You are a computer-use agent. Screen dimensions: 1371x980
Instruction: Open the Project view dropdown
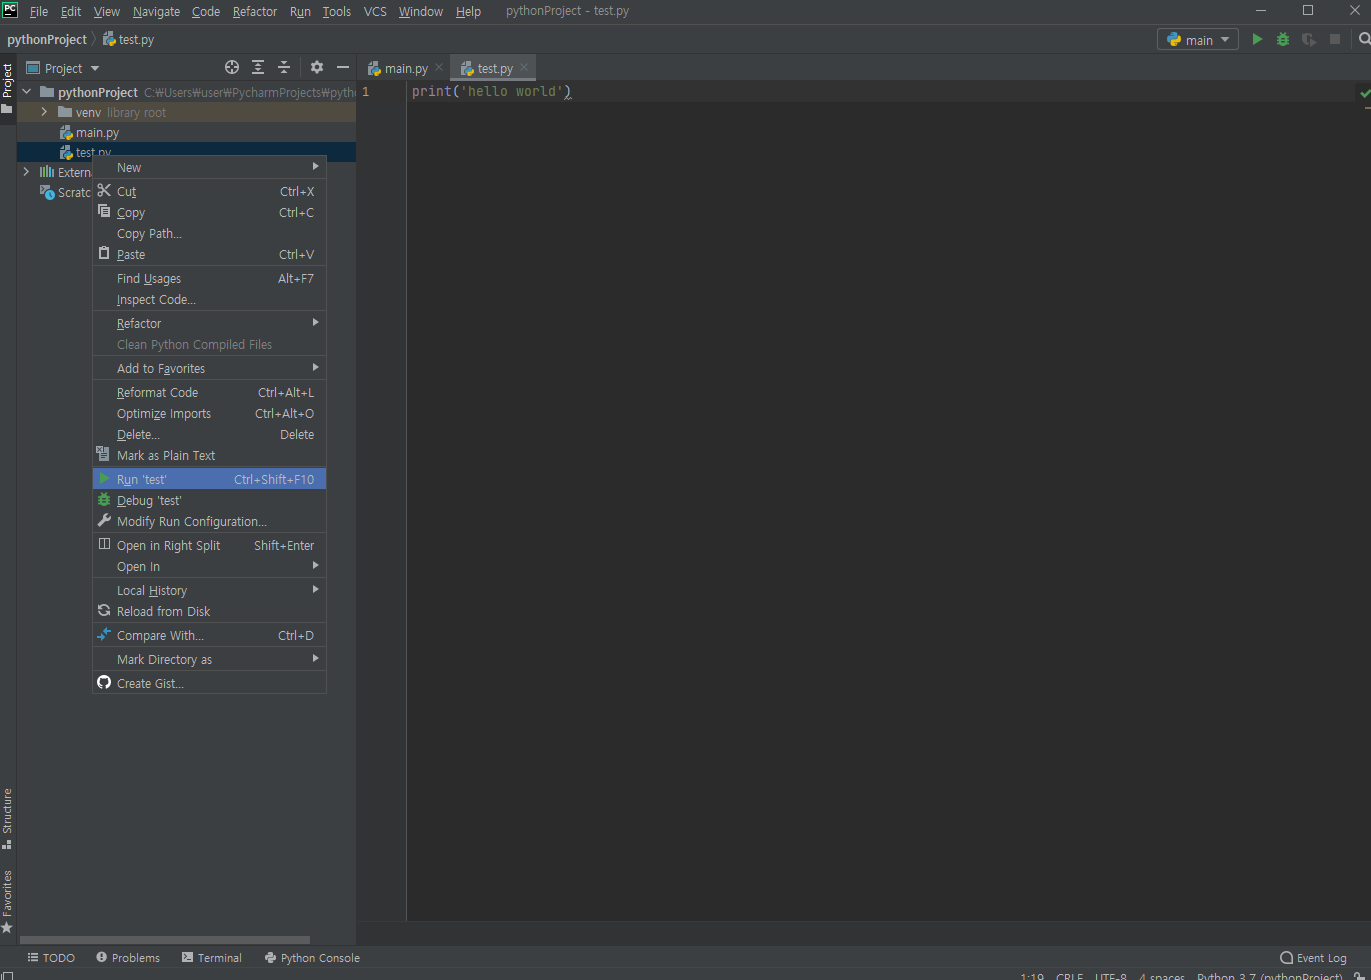click(x=63, y=68)
